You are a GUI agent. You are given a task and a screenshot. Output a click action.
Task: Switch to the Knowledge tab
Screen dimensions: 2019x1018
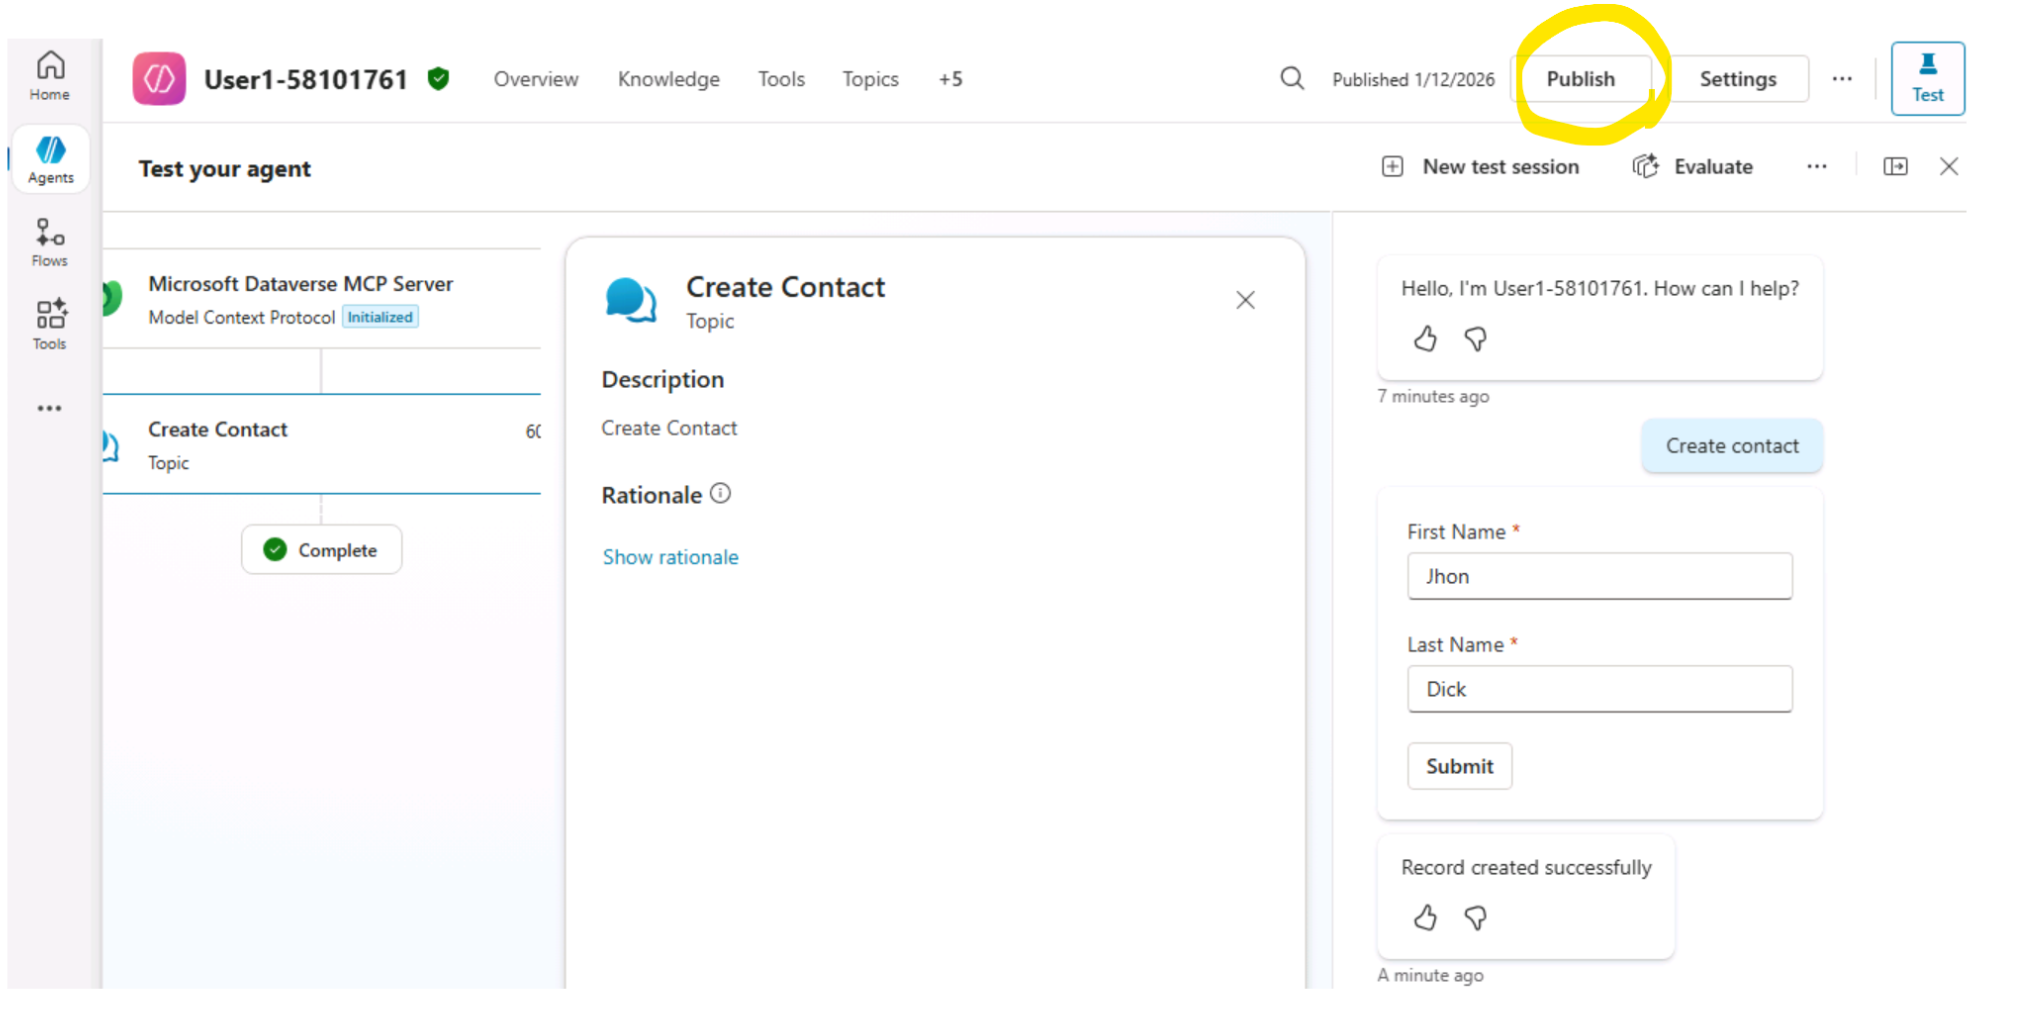[668, 79]
